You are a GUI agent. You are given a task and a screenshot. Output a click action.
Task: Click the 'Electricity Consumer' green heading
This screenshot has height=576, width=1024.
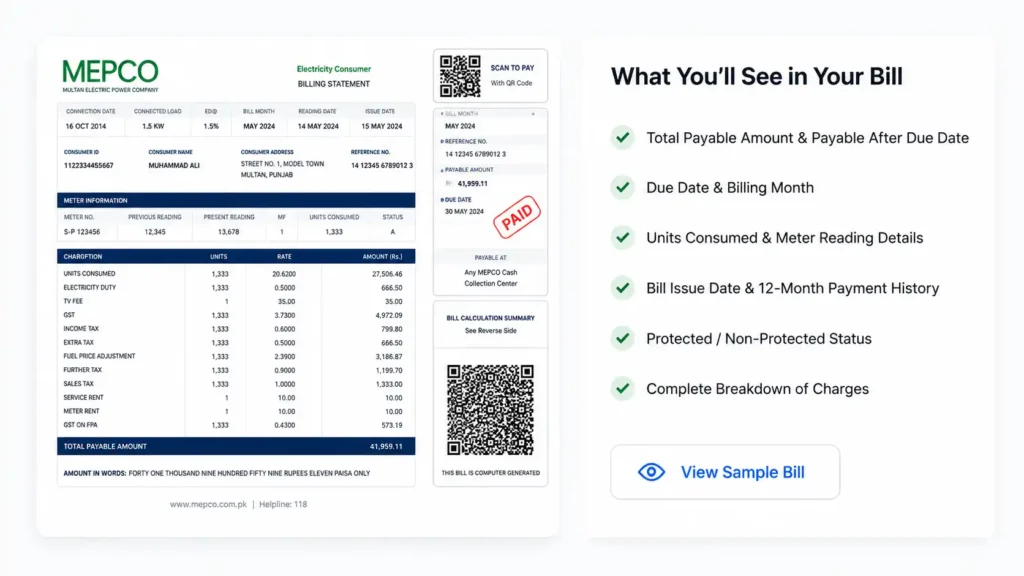334,69
